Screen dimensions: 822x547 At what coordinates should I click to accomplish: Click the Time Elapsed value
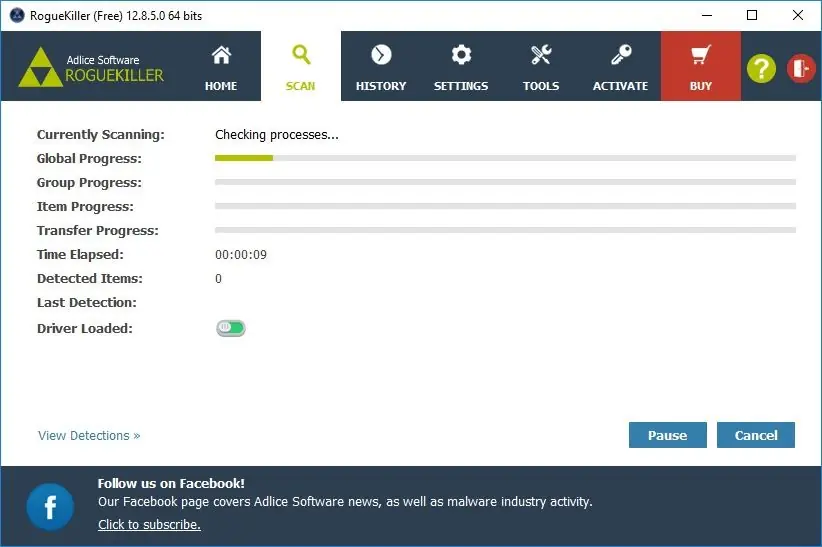tap(241, 254)
